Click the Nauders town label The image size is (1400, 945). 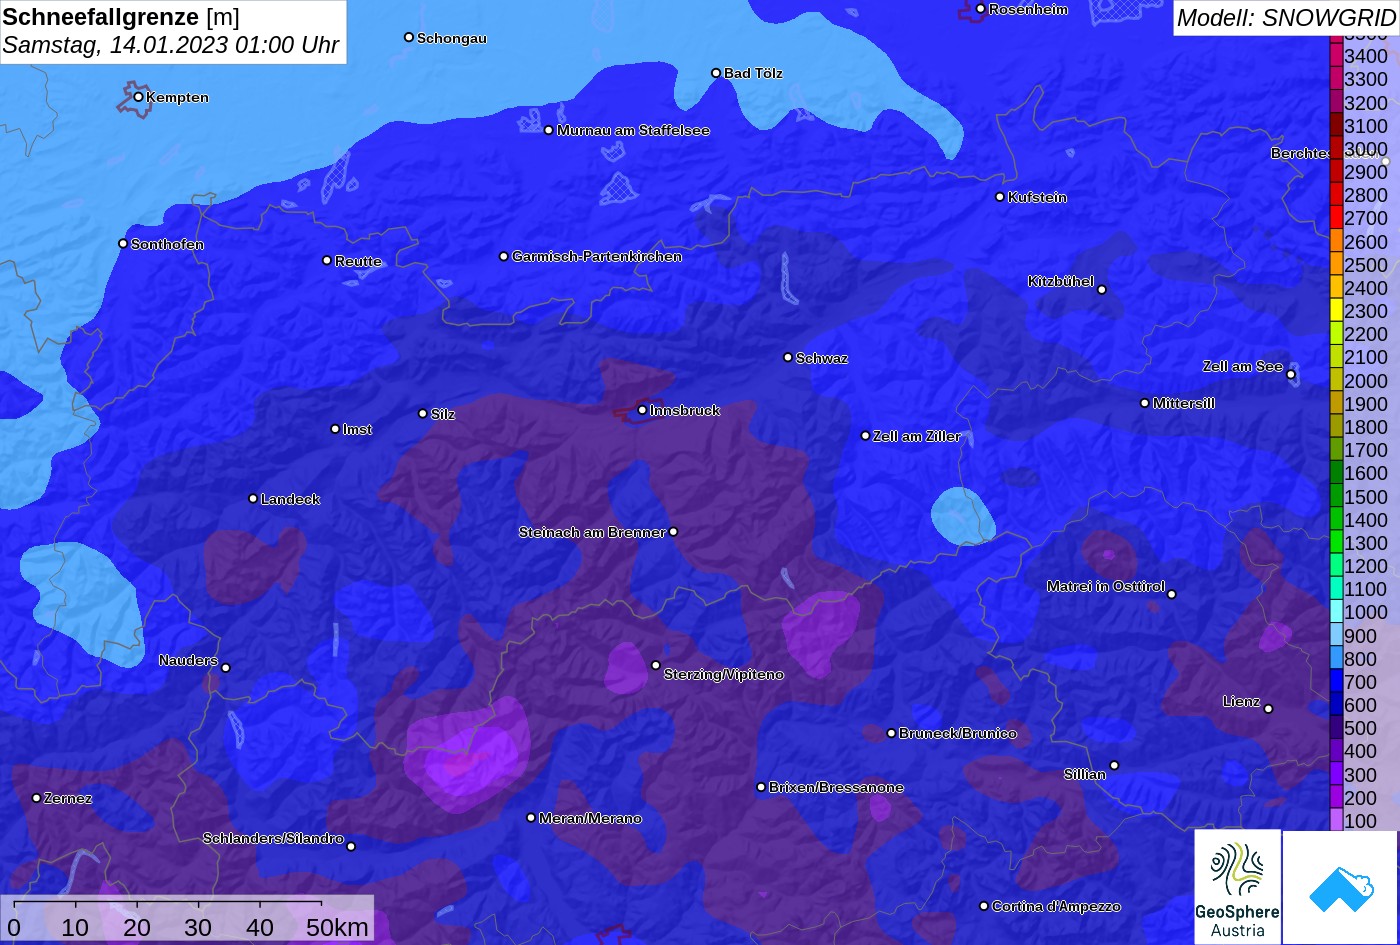click(x=188, y=660)
